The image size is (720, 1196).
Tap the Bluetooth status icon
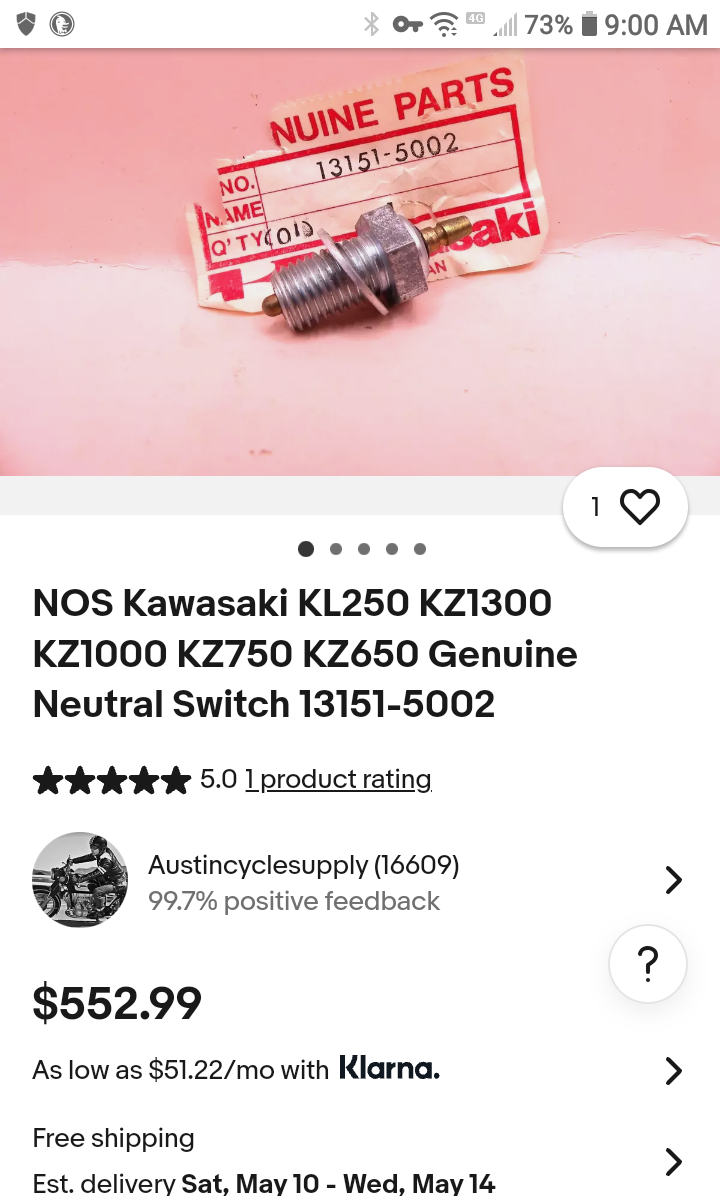click(371, 24)
